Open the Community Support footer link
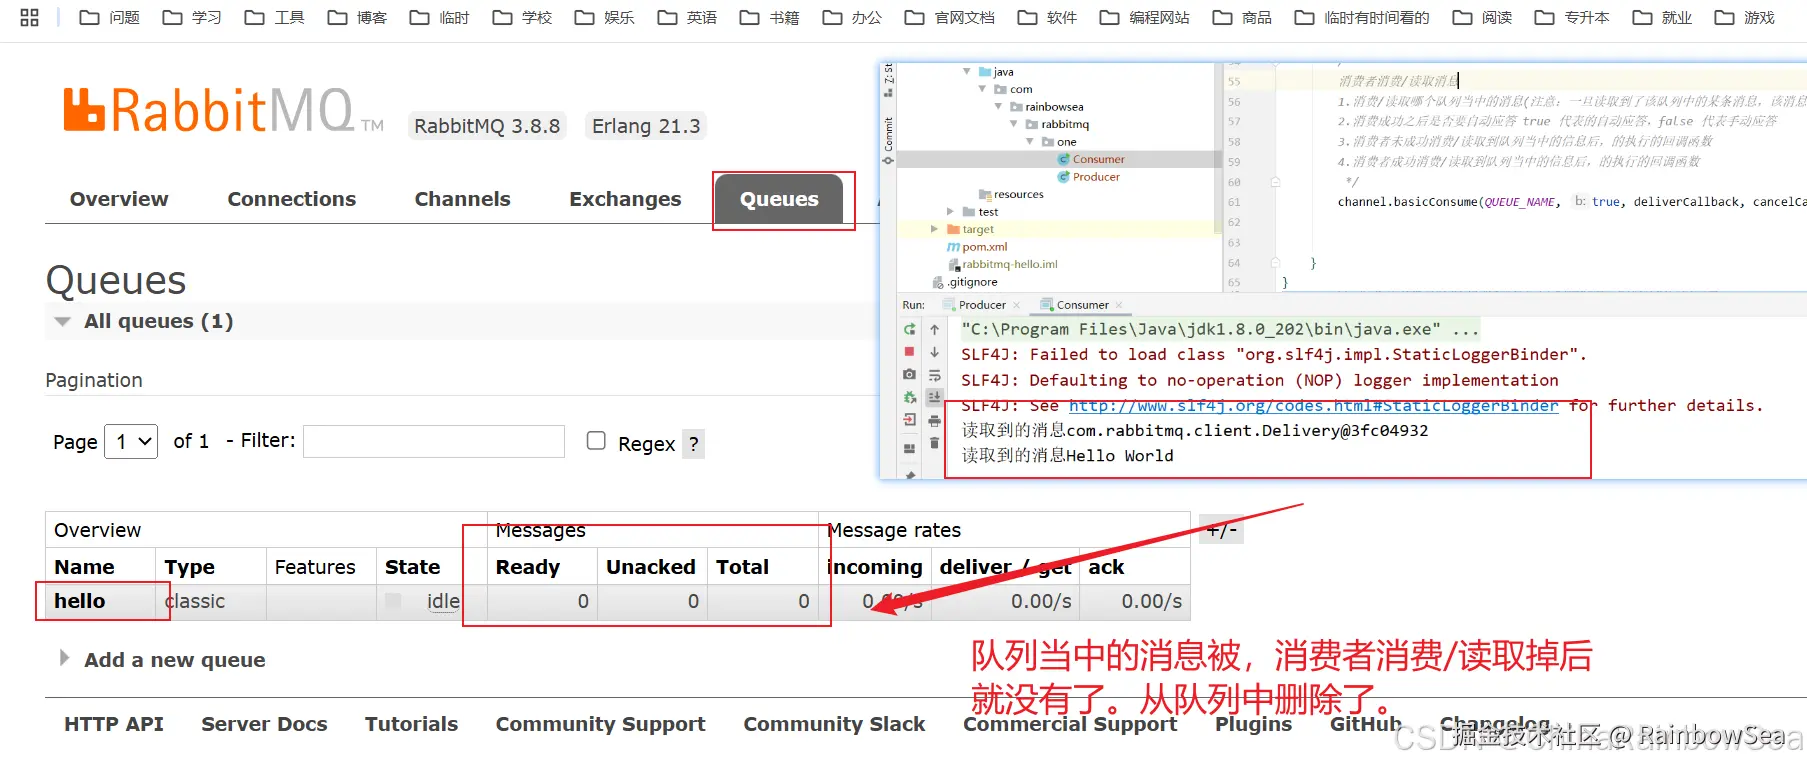The image size is (1807, 770). pos(600,724)
